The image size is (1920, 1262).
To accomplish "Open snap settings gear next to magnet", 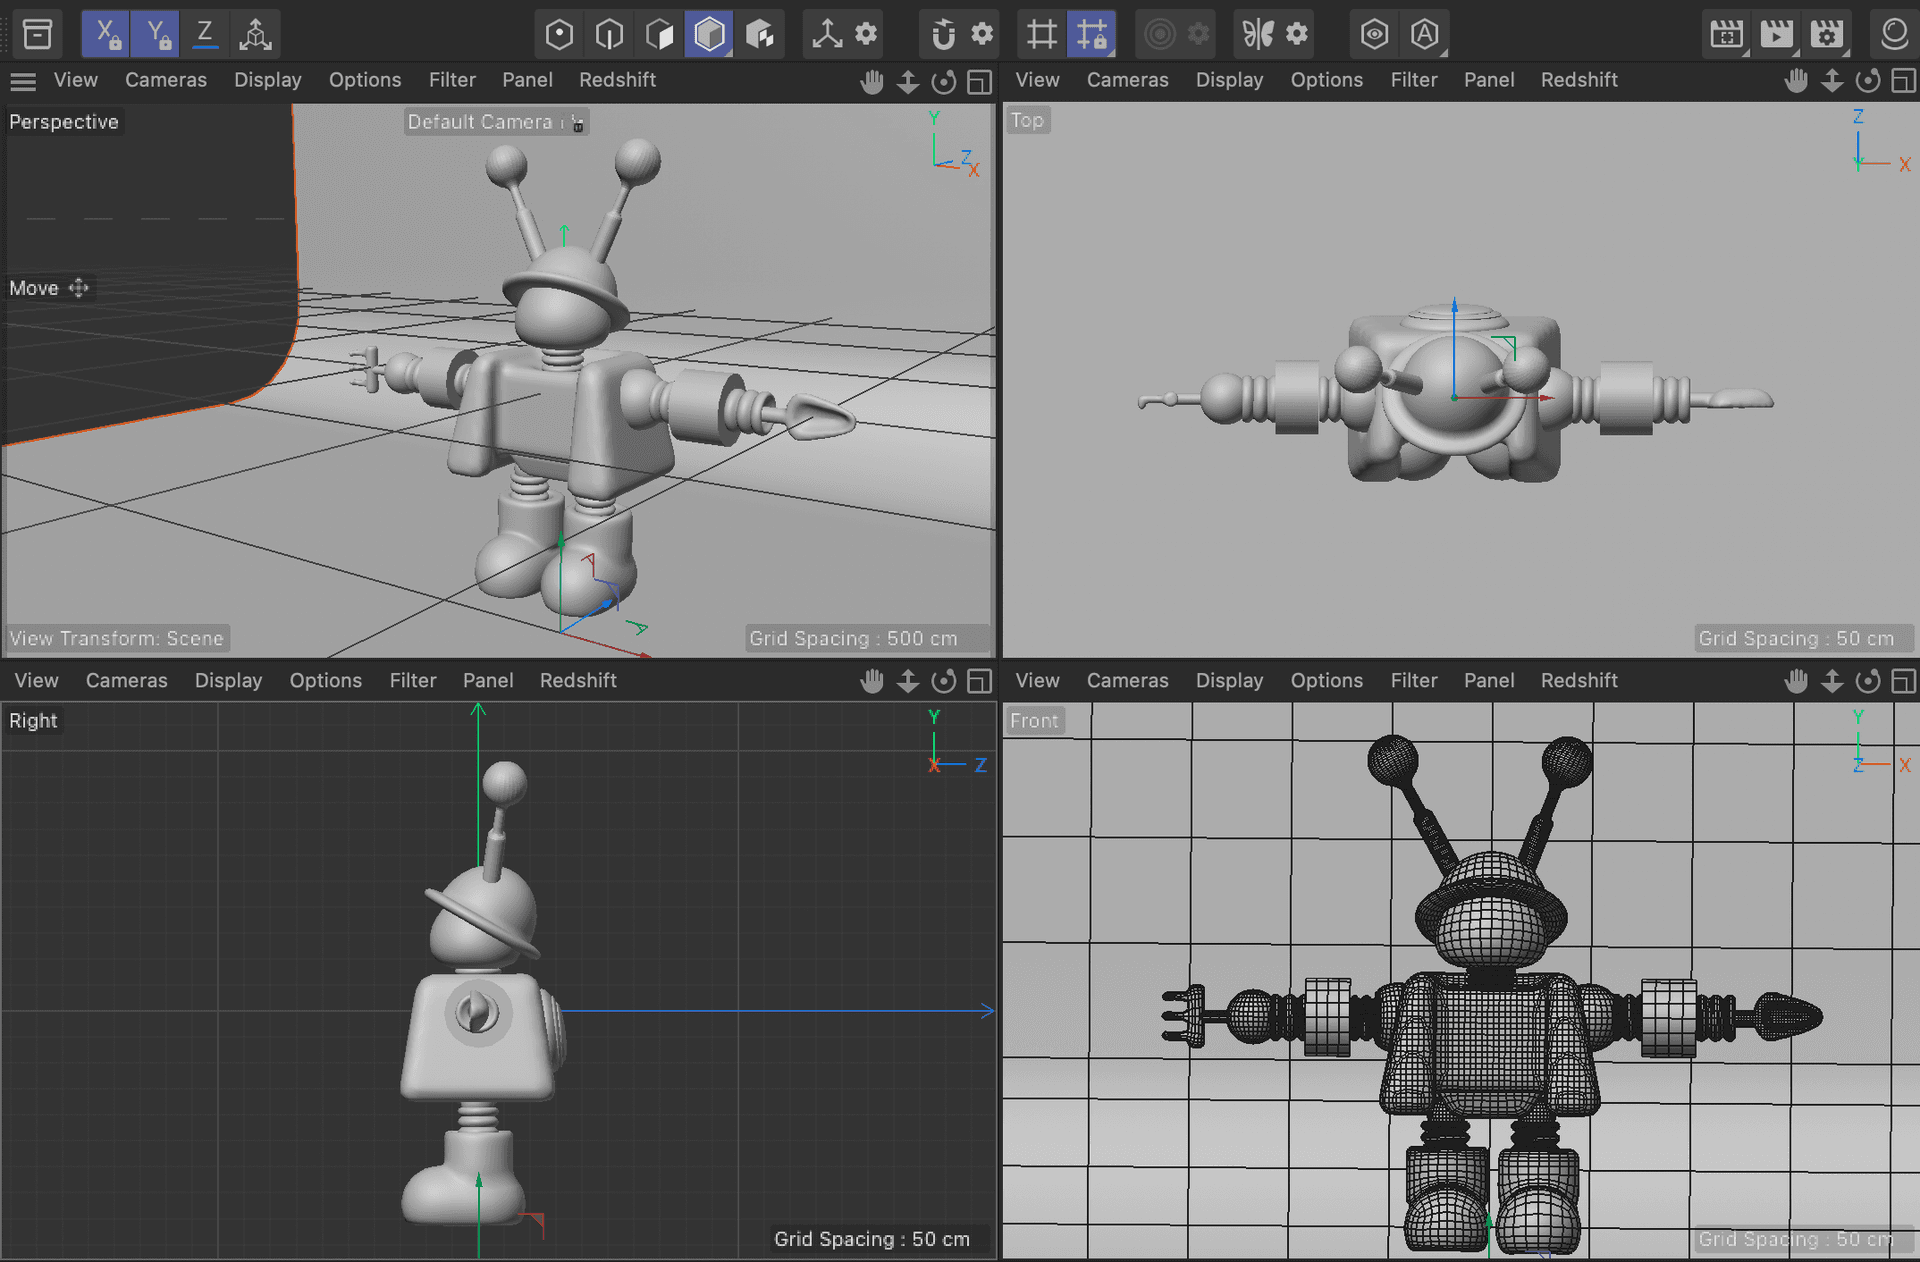I will pyautogui.click(x=983, y=34).
